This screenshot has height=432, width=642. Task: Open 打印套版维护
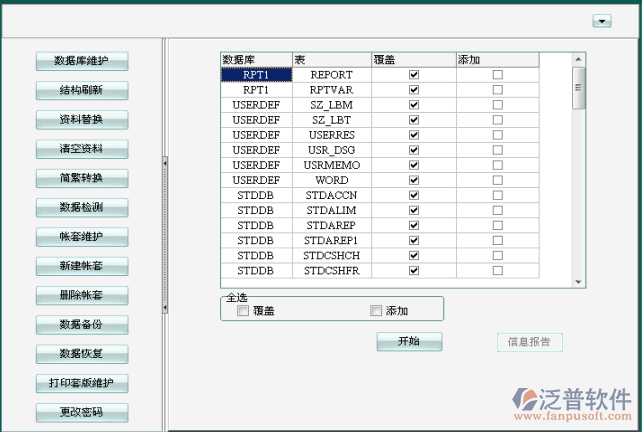coord(82,383)
